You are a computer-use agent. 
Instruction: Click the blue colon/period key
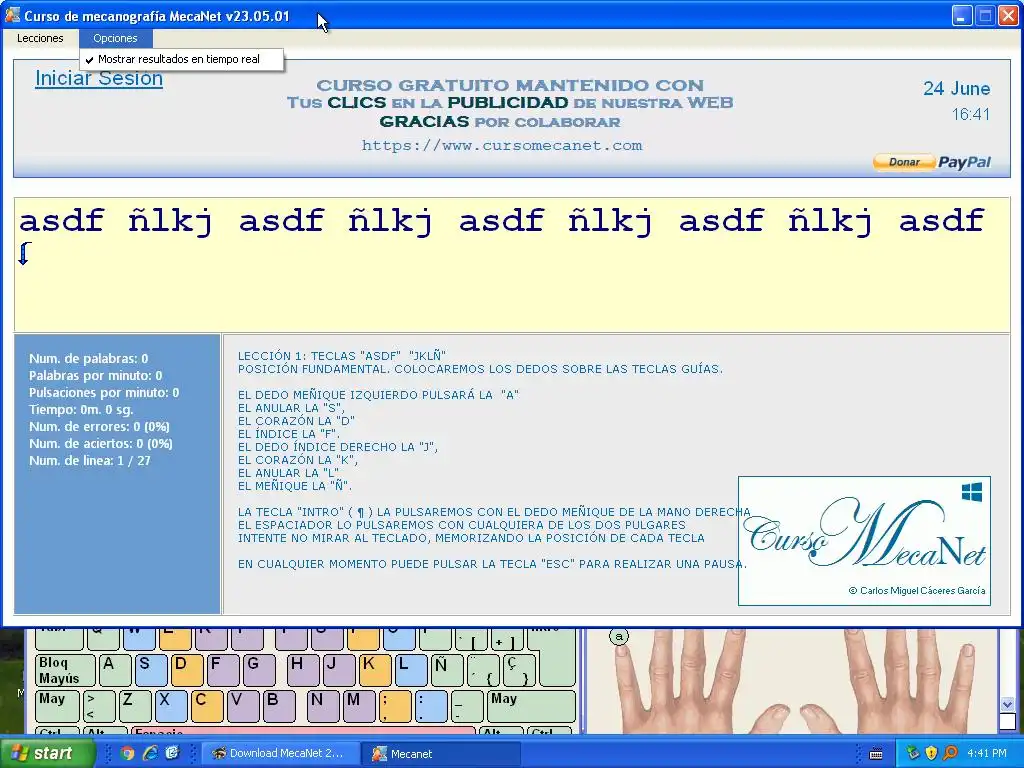click(431, 706)
